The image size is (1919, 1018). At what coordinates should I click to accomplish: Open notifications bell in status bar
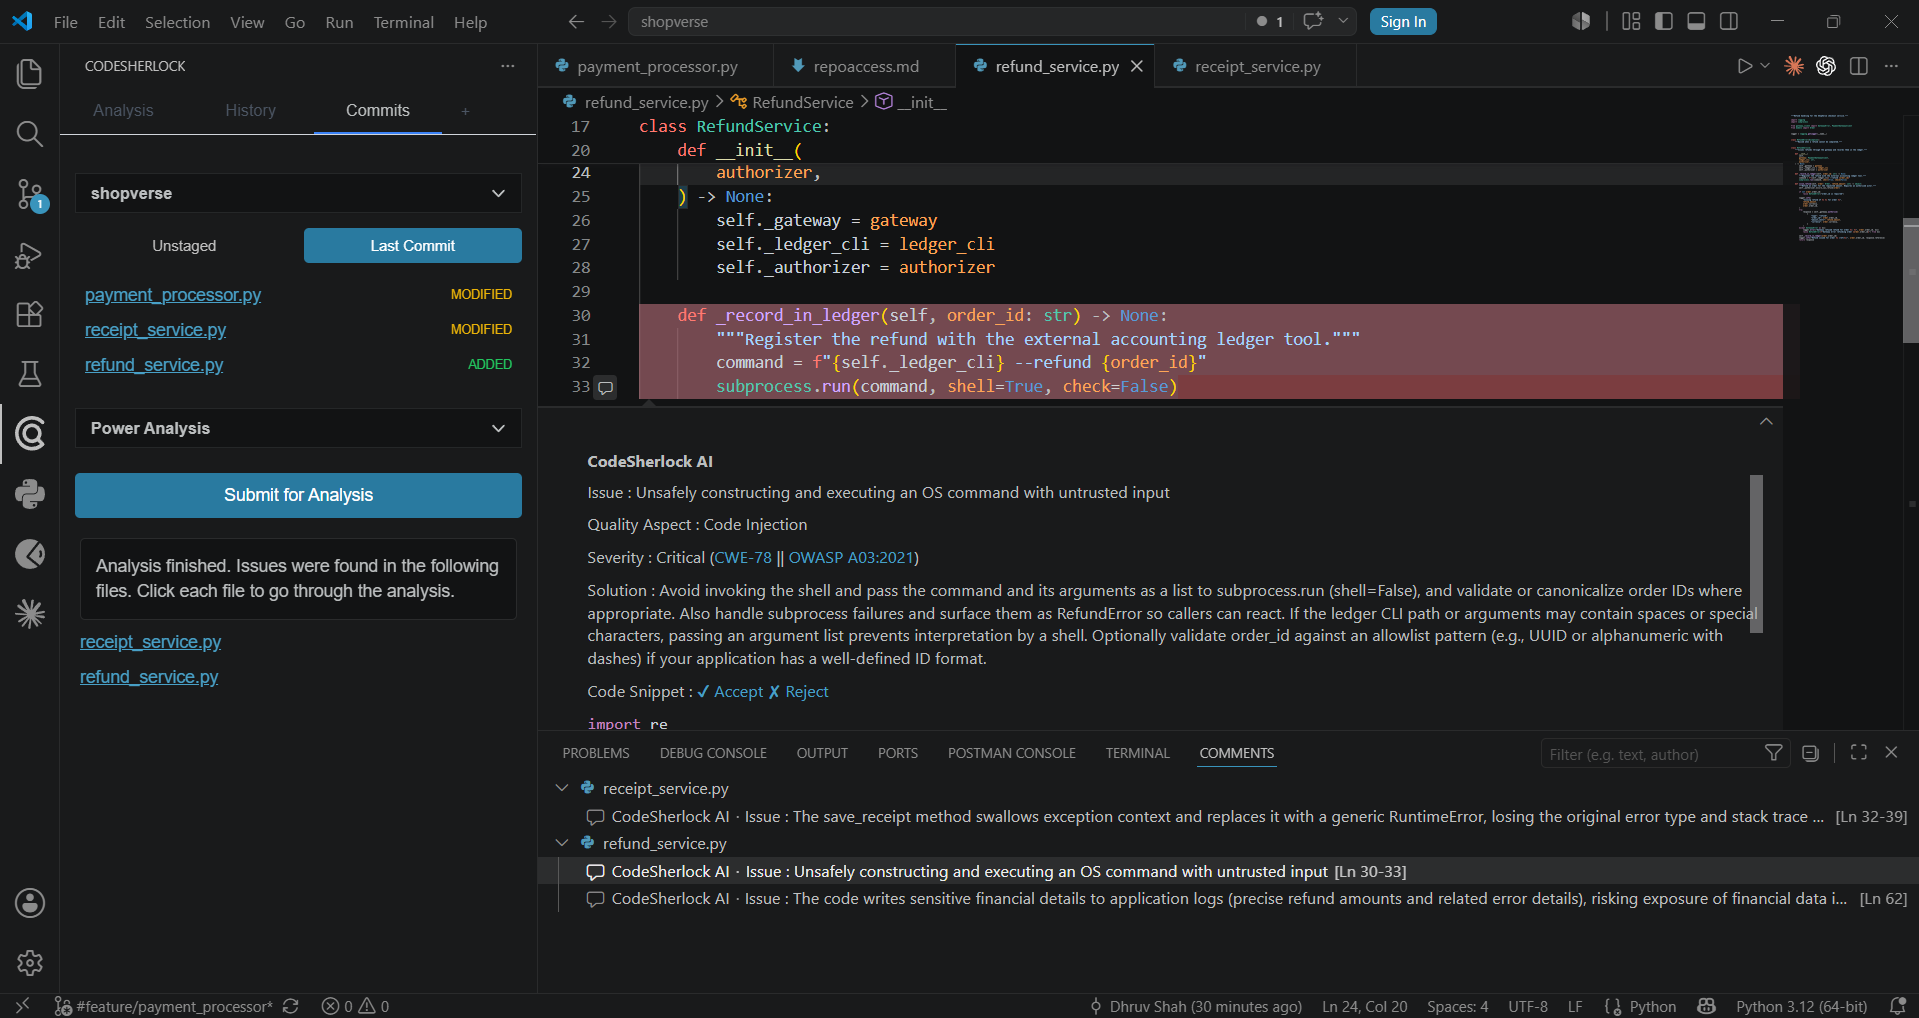point(1897,1006)
